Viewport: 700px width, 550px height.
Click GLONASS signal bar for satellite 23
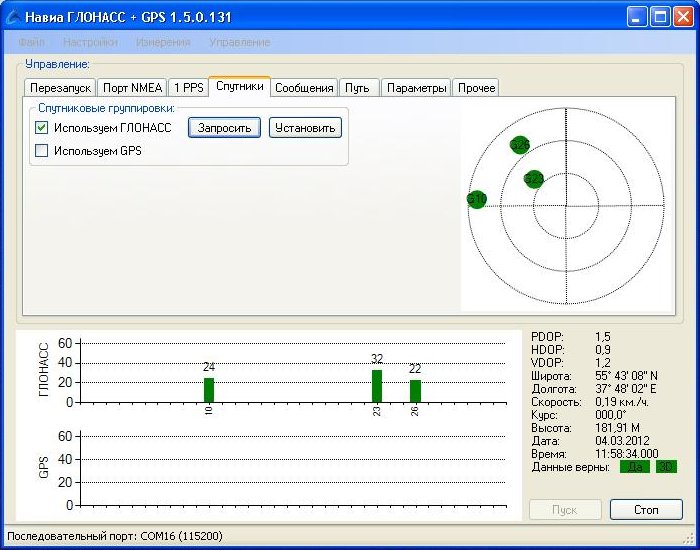point(377,386)
